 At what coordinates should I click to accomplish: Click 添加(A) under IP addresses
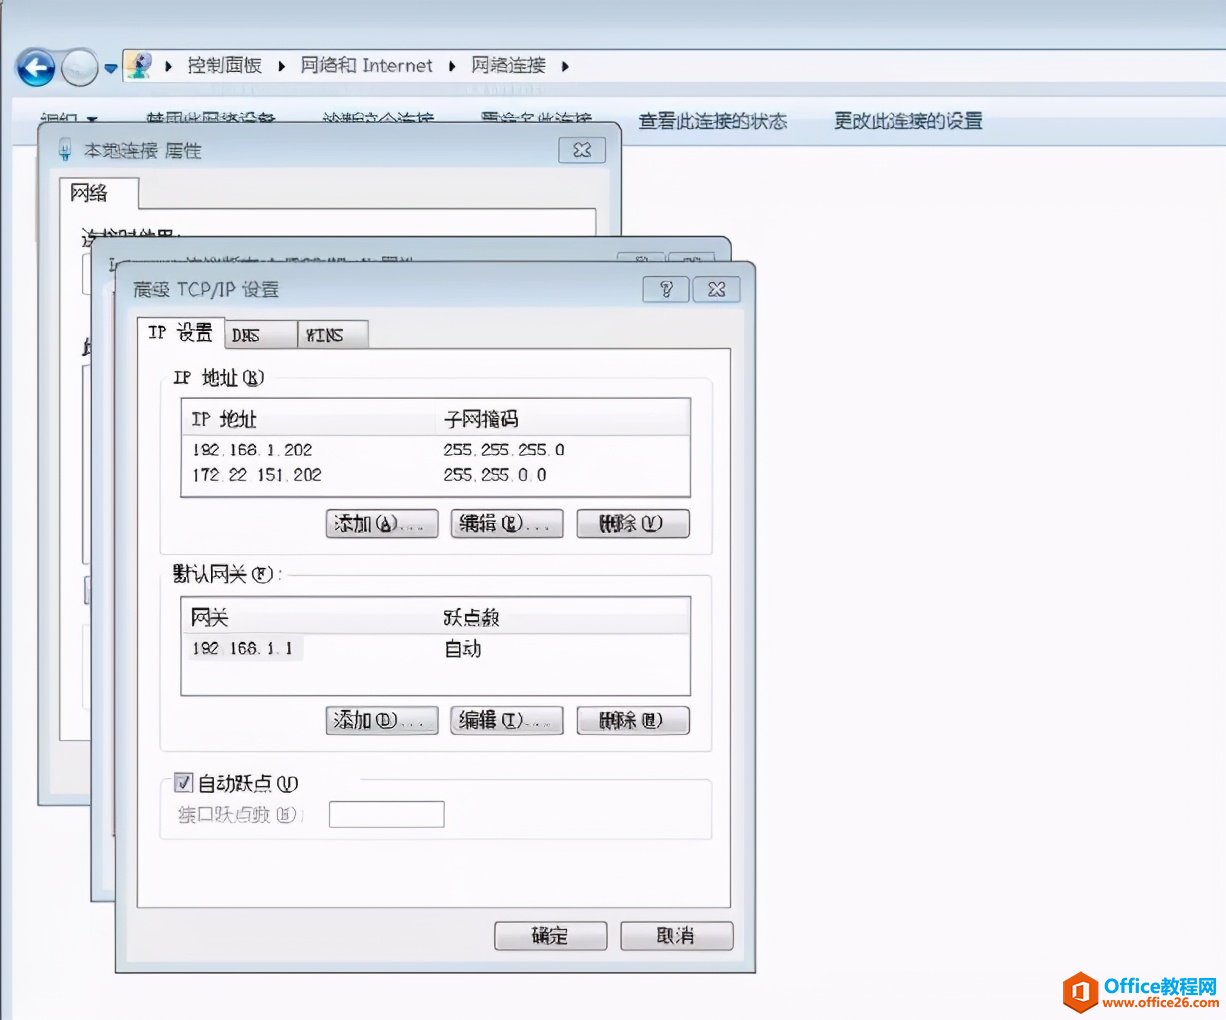(382, 524)
